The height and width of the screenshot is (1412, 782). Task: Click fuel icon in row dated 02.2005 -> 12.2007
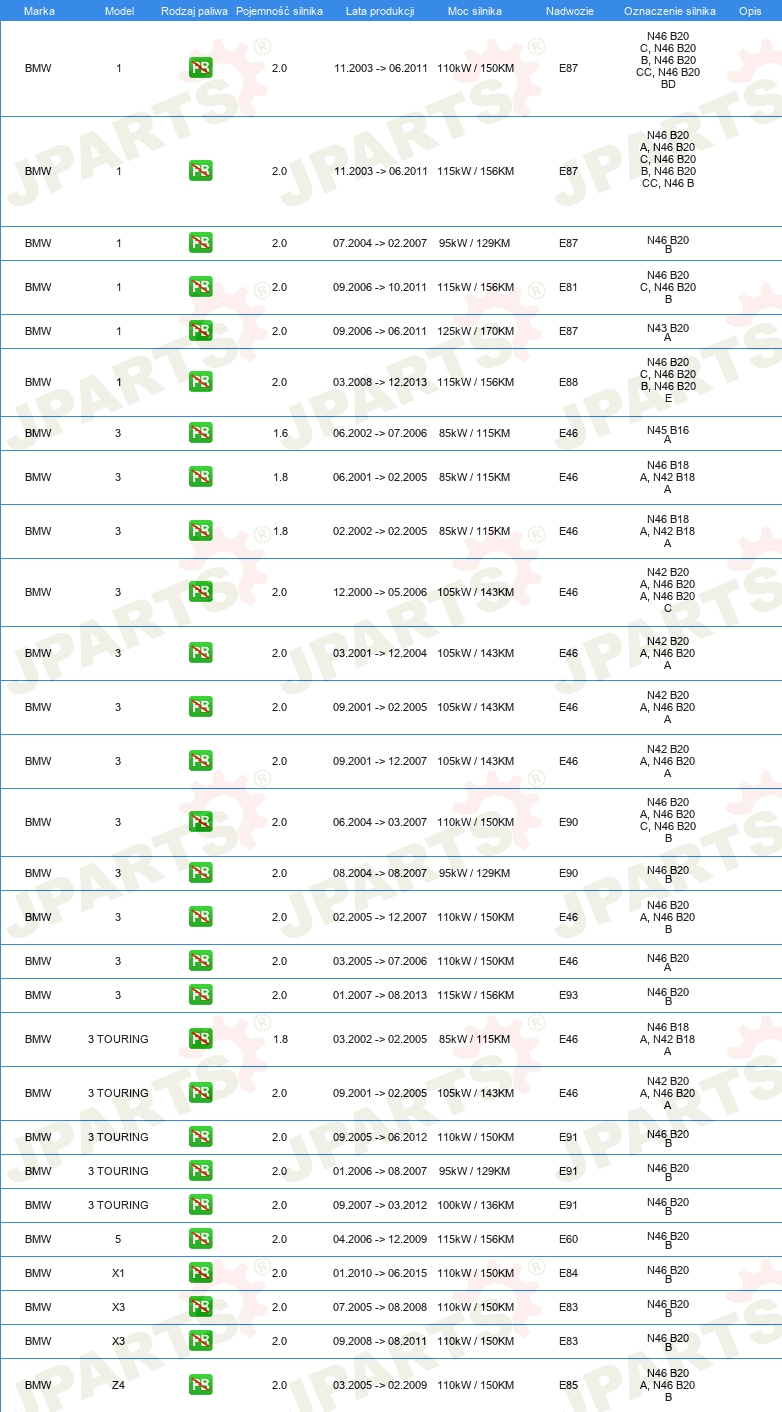pos(201,917)
